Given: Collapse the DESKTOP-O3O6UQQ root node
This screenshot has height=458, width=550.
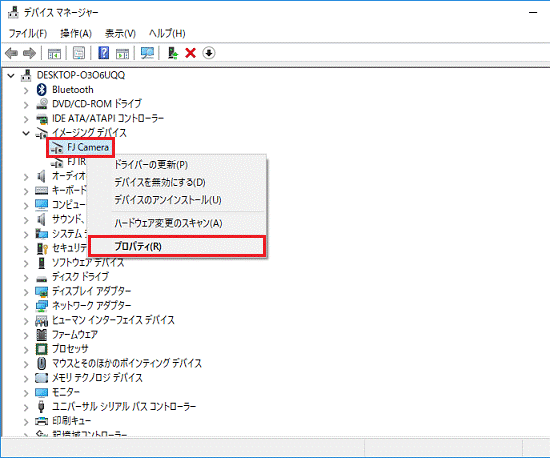Looking at the screenshot, I should pos(11,75).
